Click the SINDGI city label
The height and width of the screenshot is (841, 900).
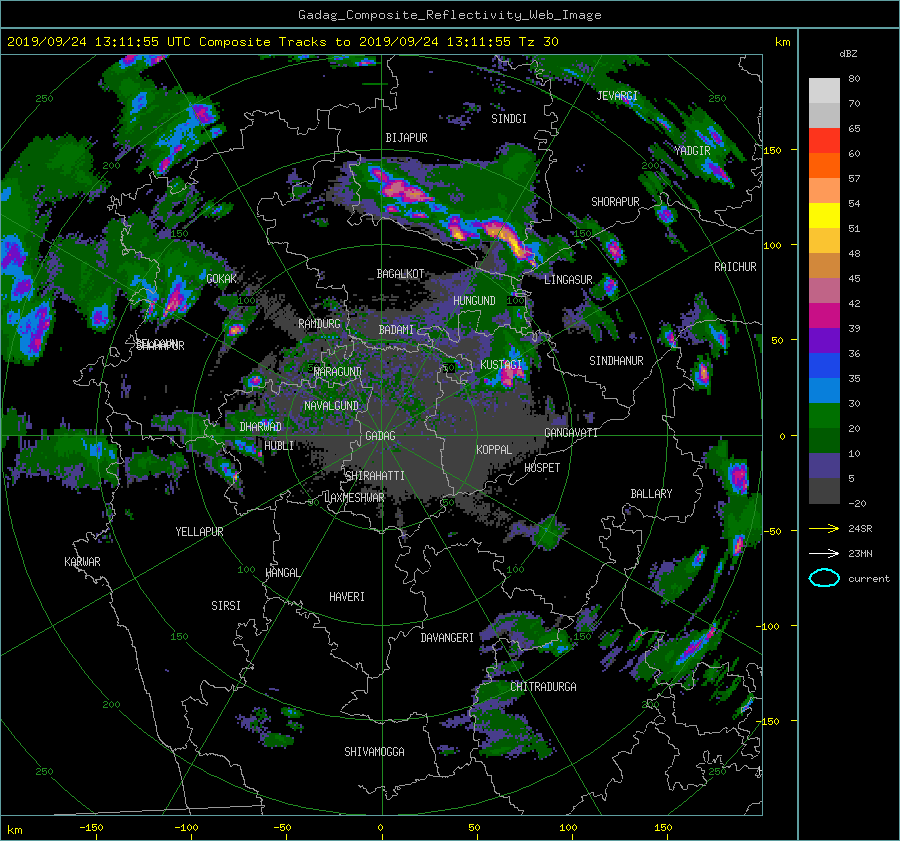click(509, 119)
